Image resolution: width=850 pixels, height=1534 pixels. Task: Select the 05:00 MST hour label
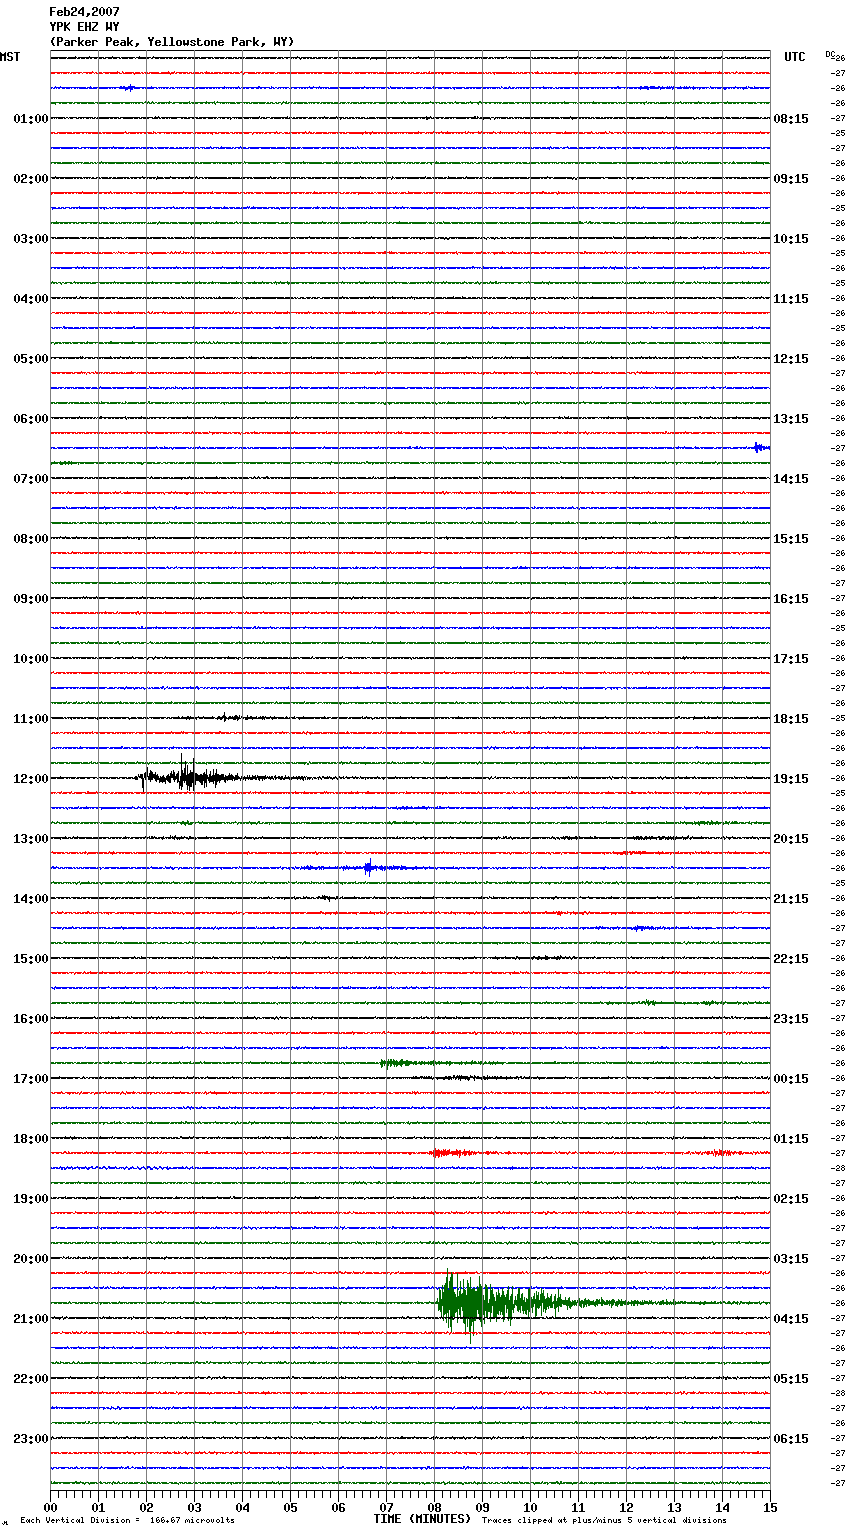coord(31,359)
